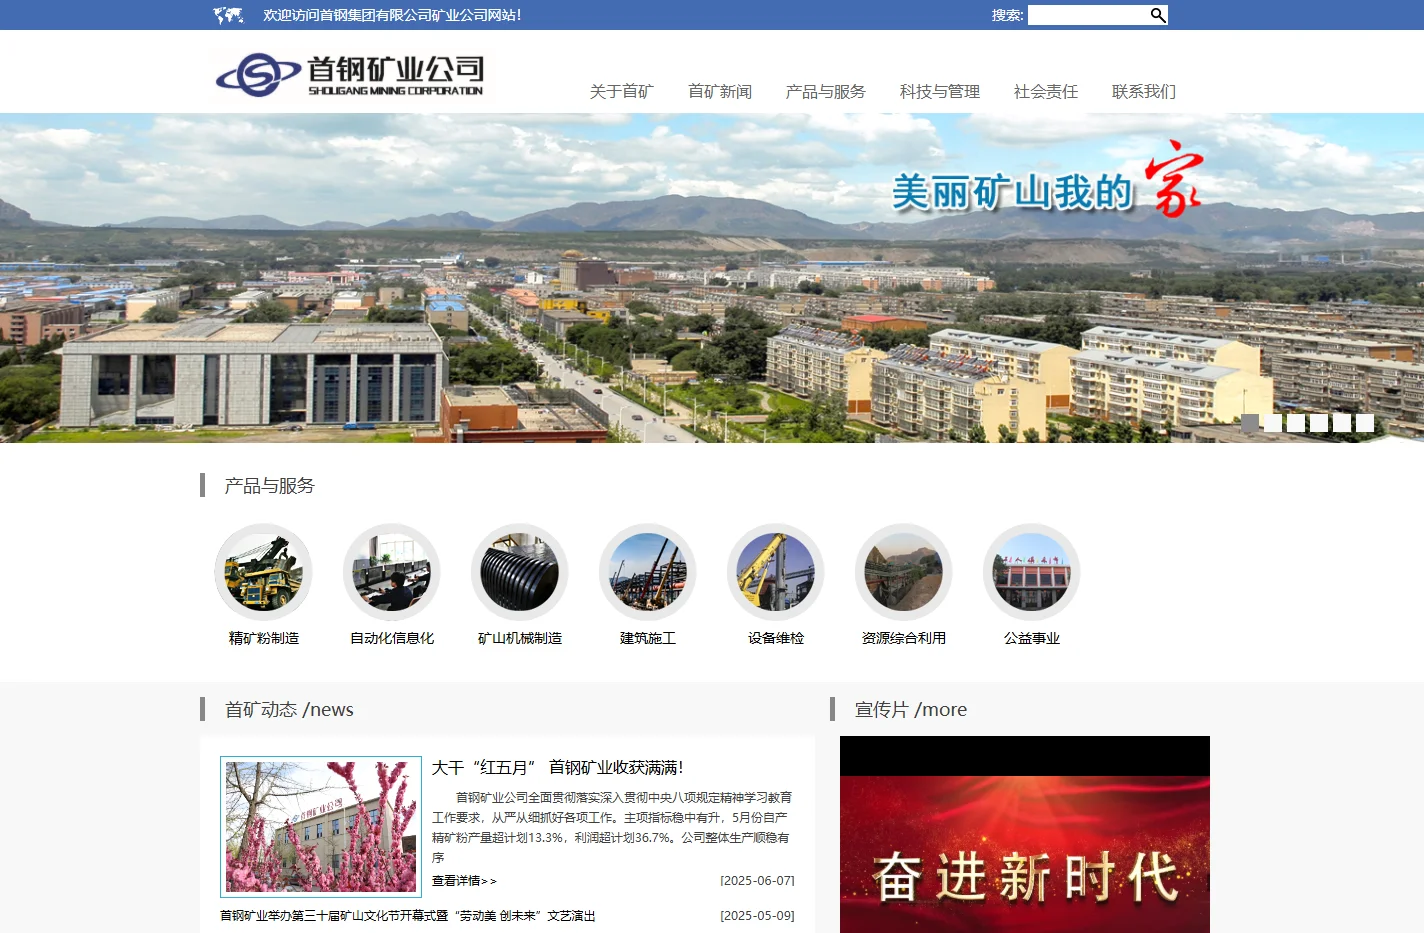Open headline 大干"红五月" 首钢矿业收获满满
This screenshot has height=933, width=1424.
click(x=558, y=768)
